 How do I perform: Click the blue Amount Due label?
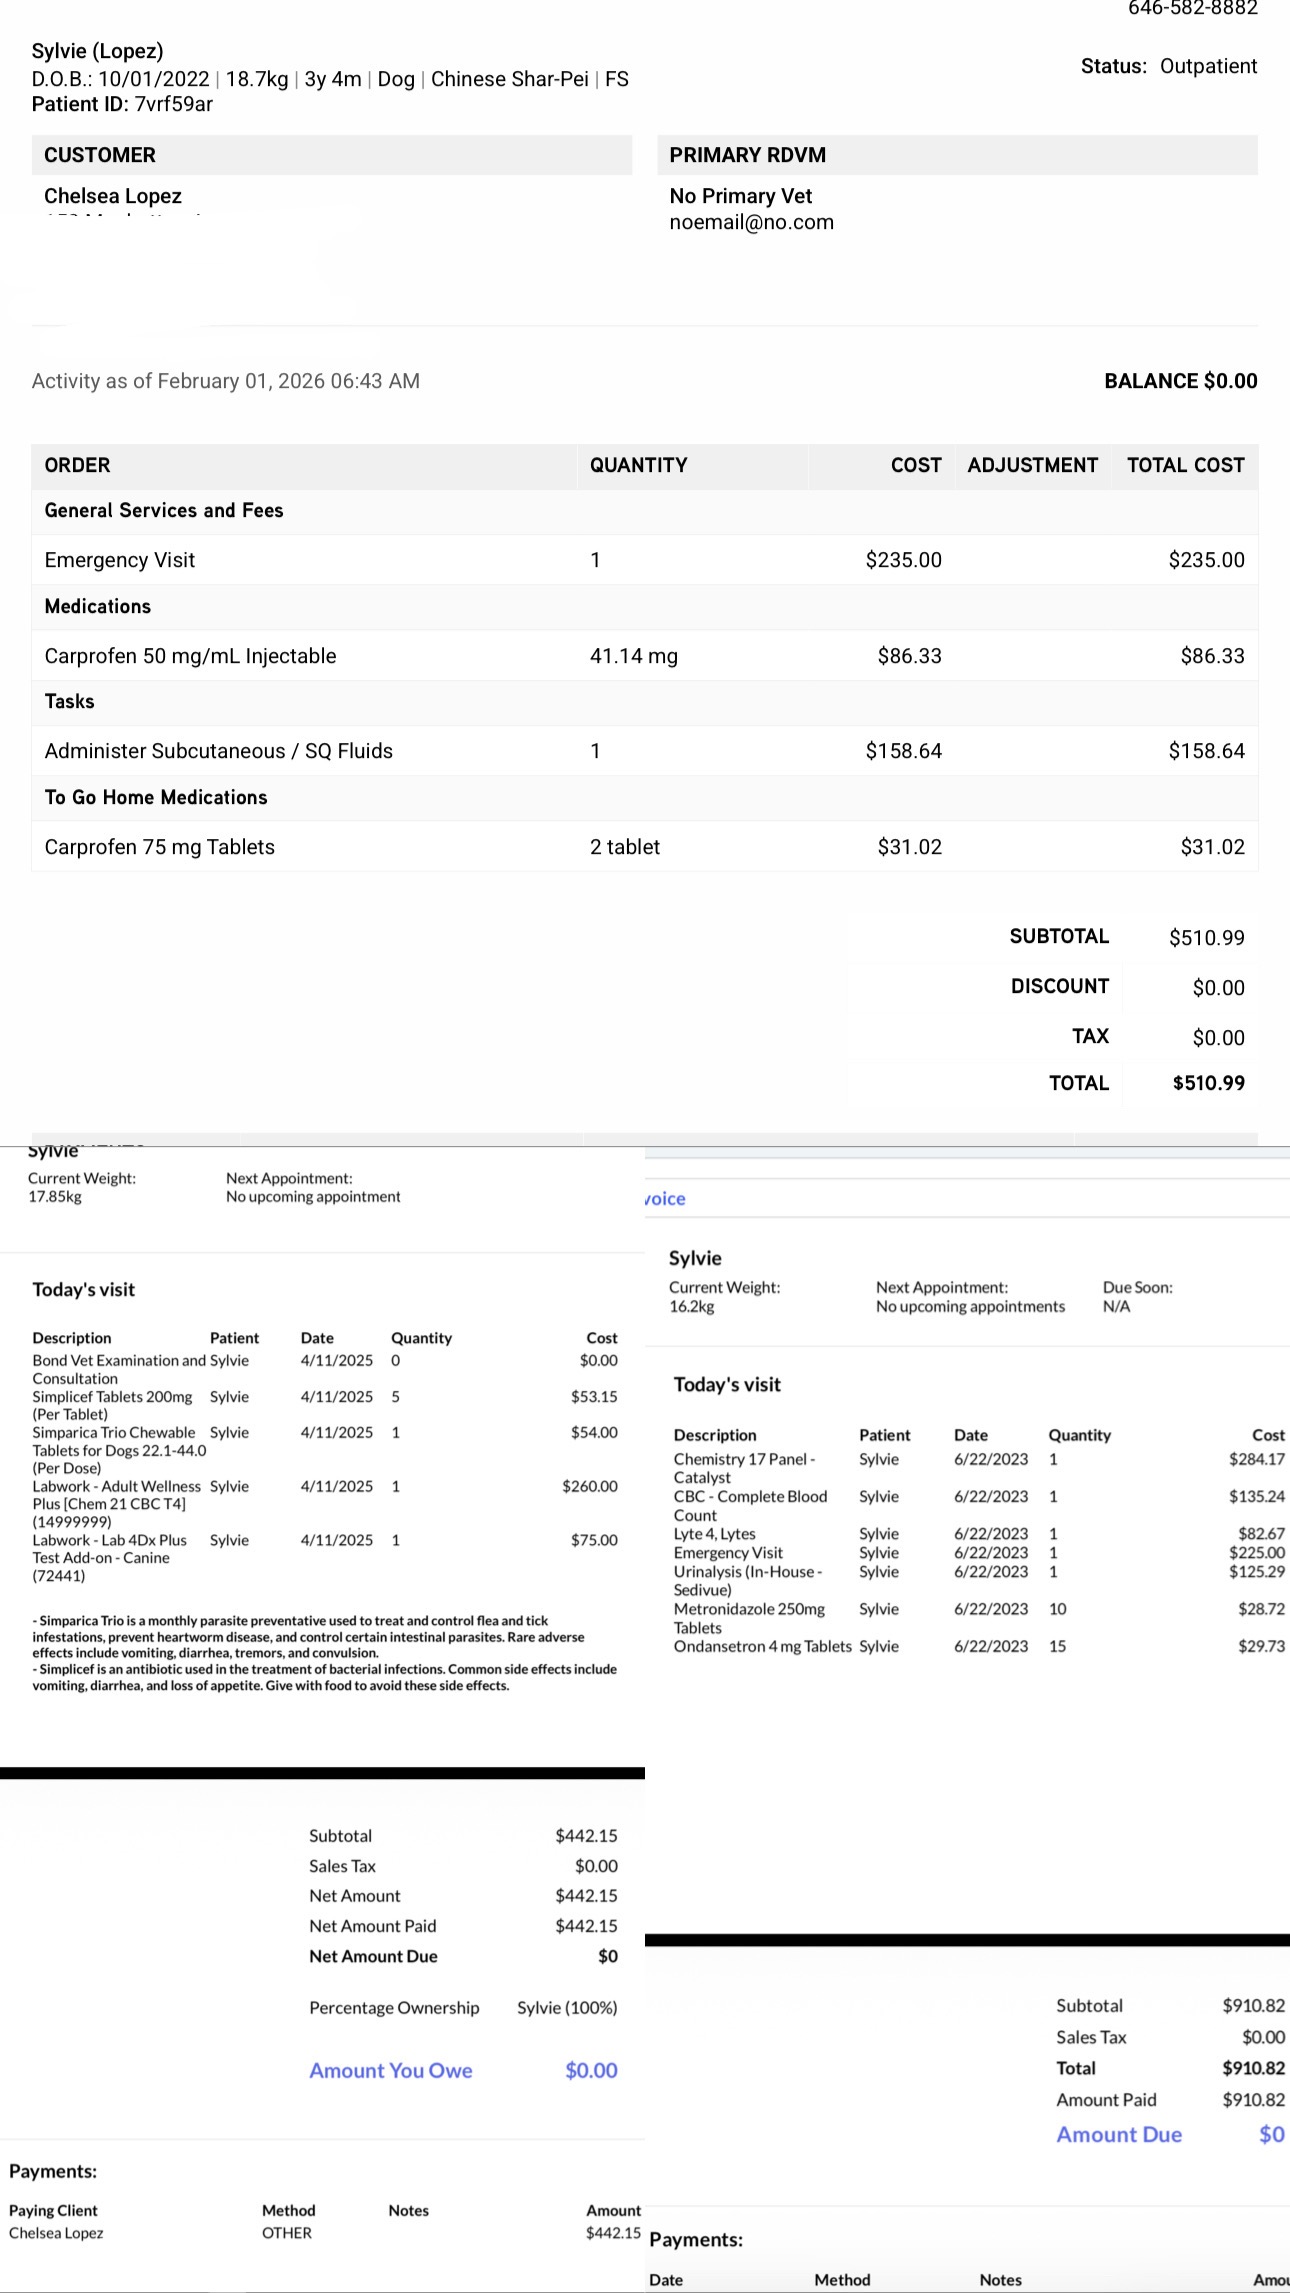coord(1118,2134)
